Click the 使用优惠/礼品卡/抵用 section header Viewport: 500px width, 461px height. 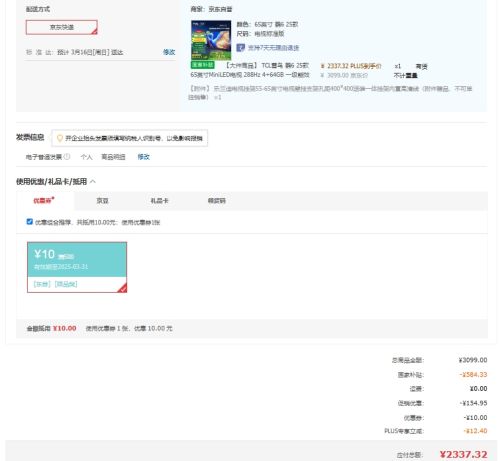(51, 181)
